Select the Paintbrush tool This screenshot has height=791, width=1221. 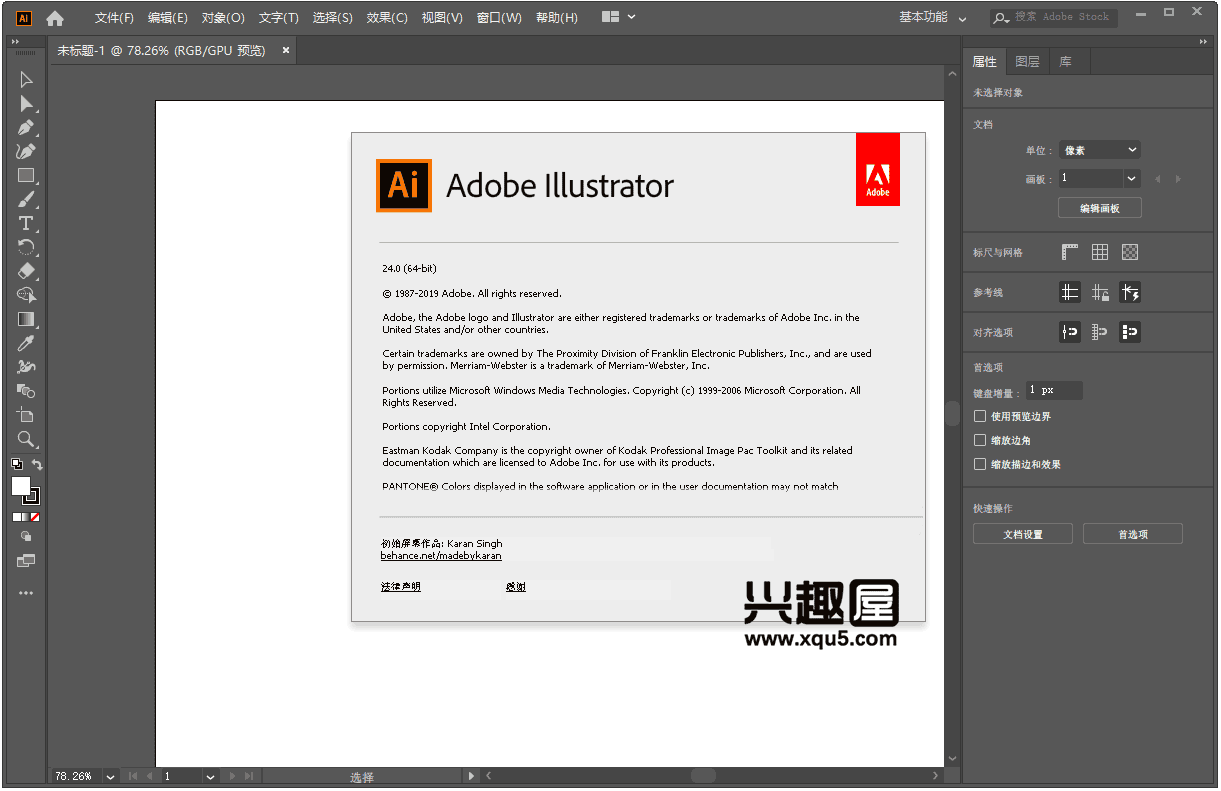point(26,200)
